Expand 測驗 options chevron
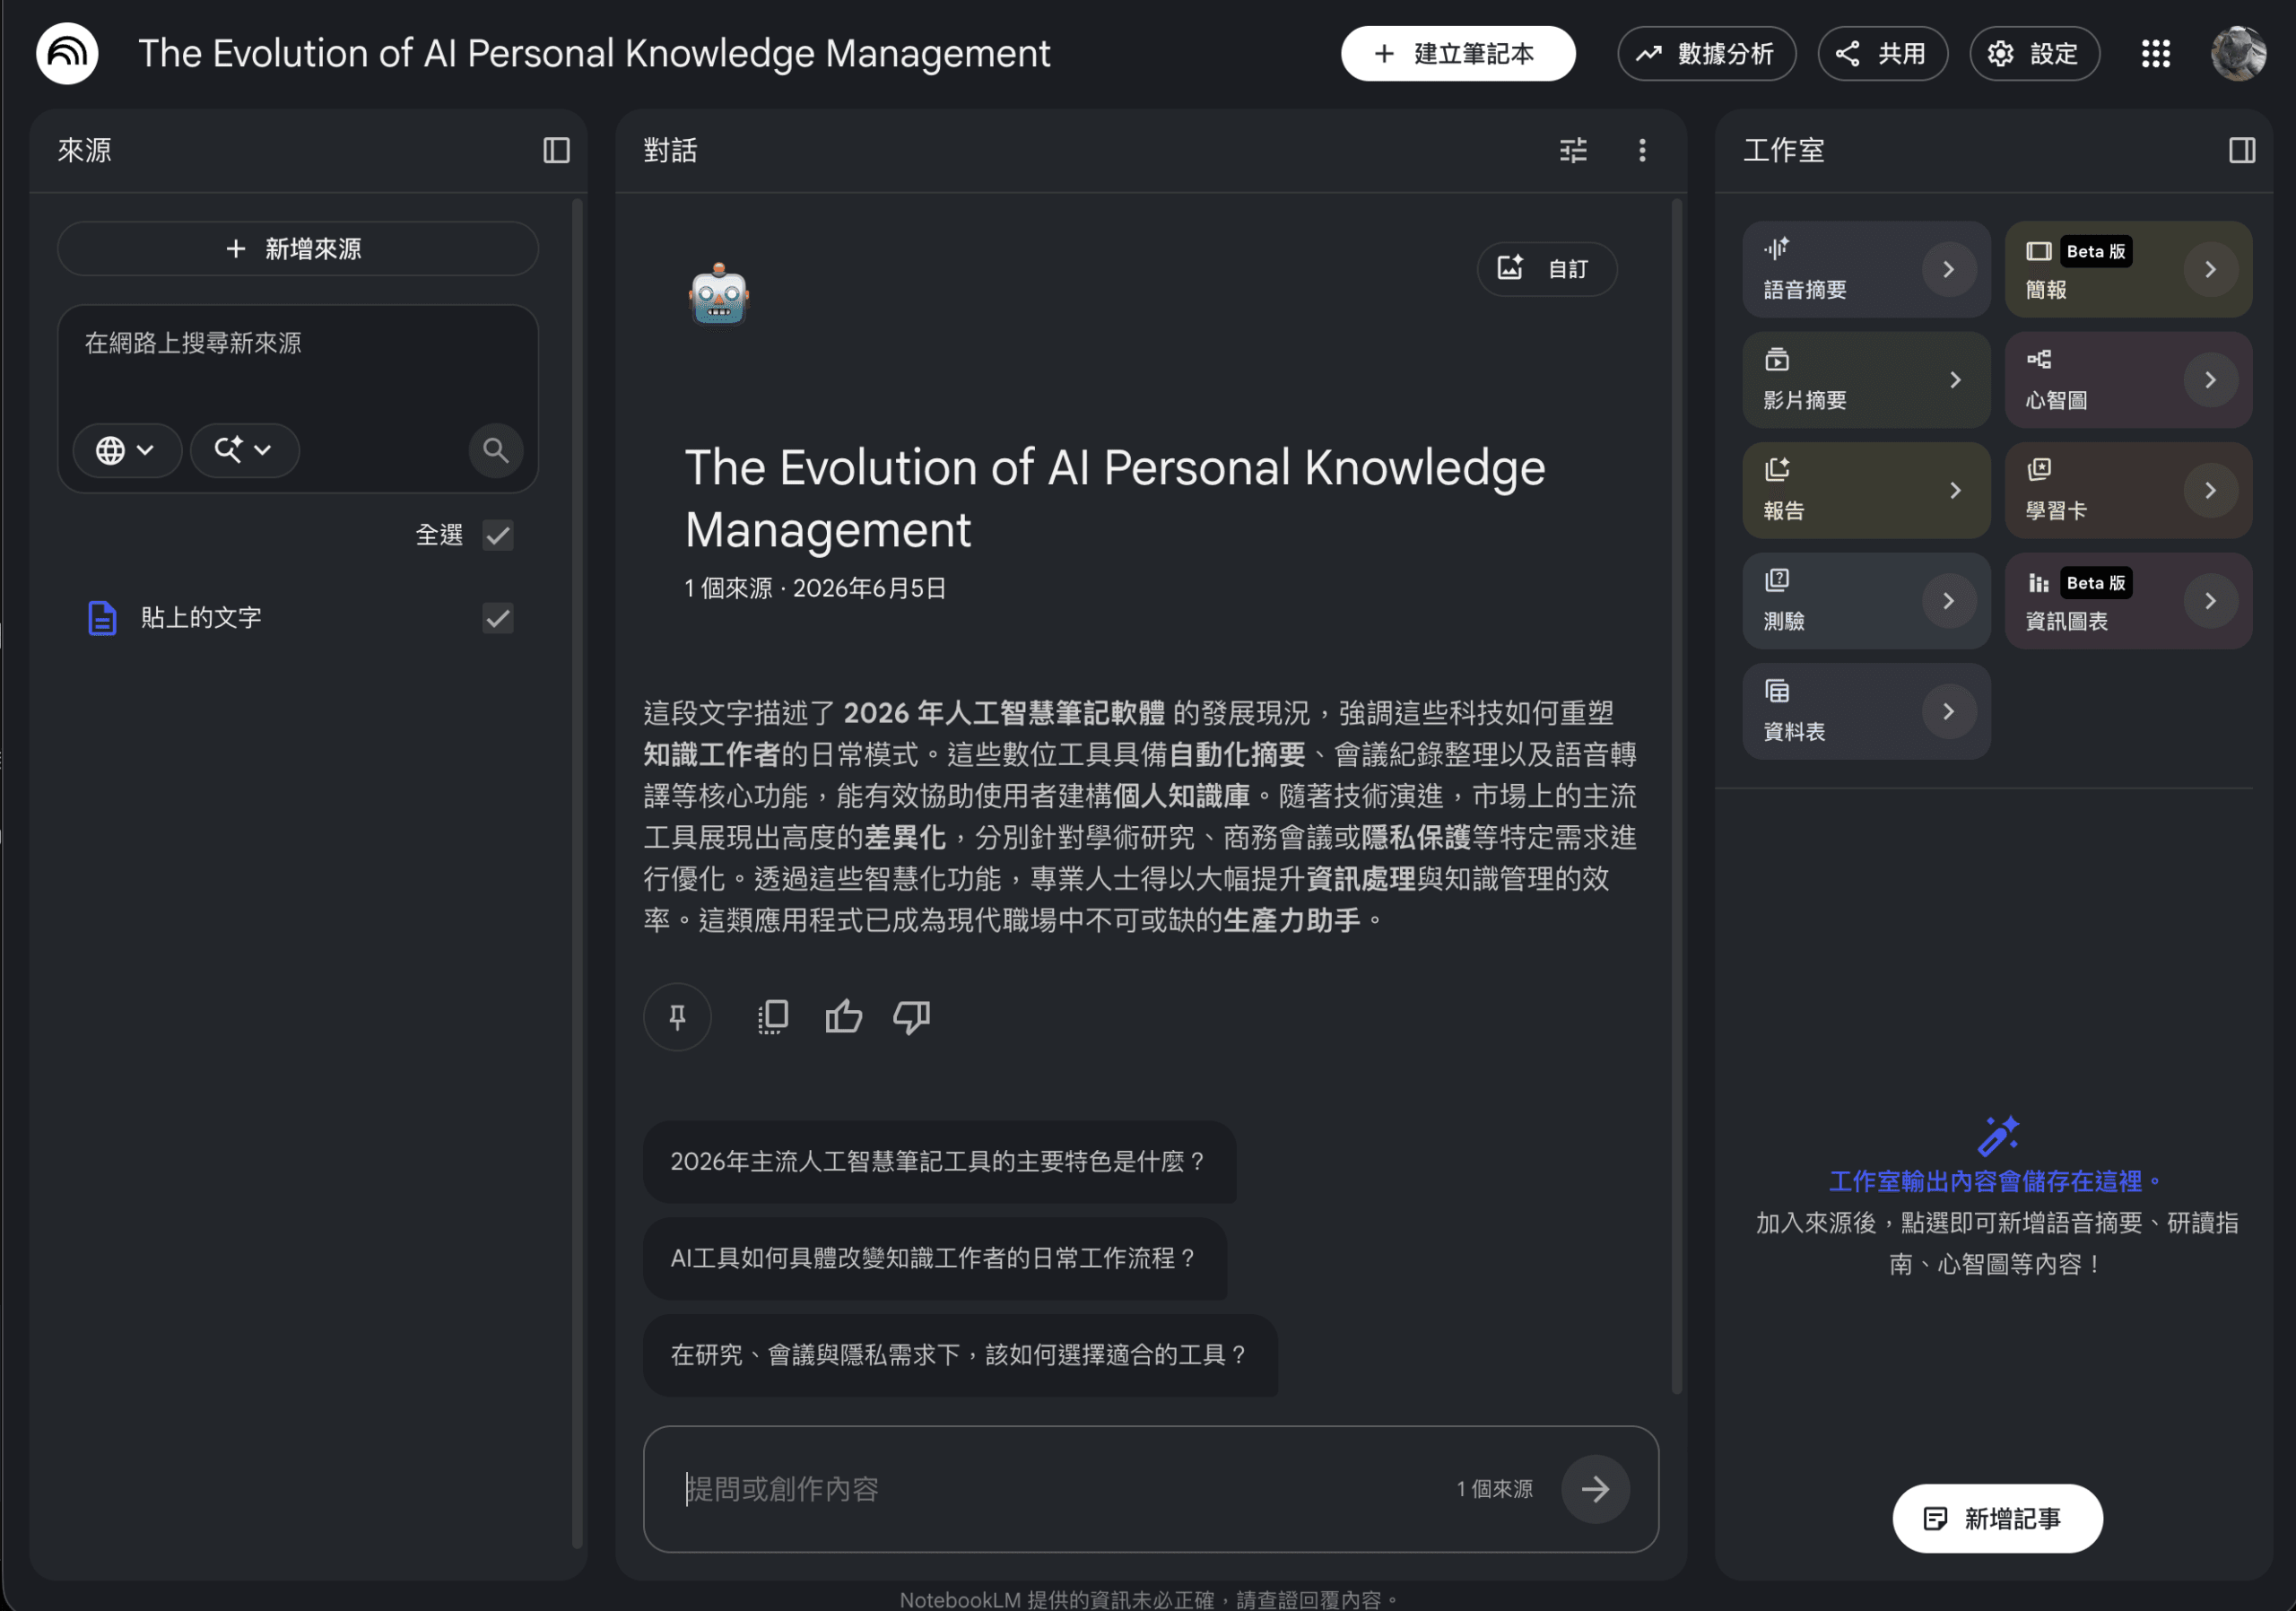 pos(1948,601)
